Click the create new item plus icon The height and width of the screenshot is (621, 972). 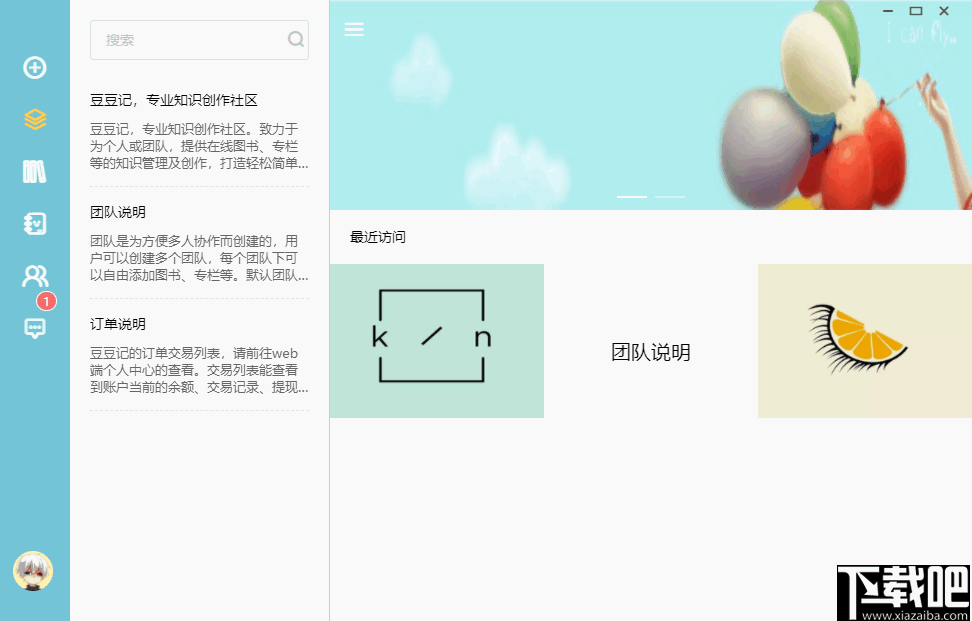point(35,68)
